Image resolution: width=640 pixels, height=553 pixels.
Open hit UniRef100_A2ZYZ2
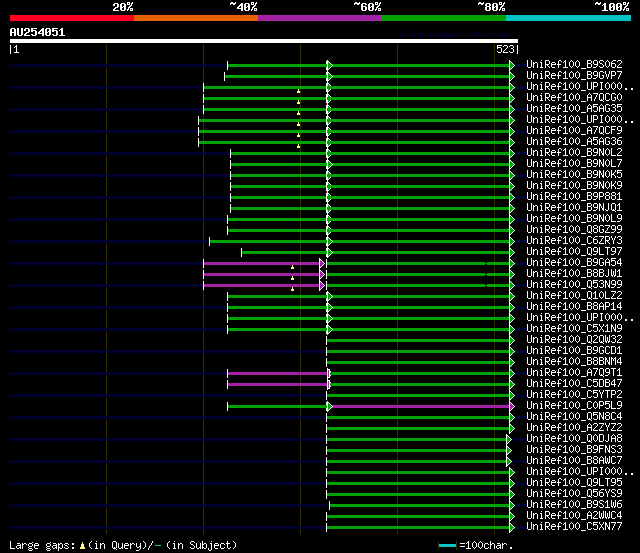pyautogui.click(x=574, y=428)
